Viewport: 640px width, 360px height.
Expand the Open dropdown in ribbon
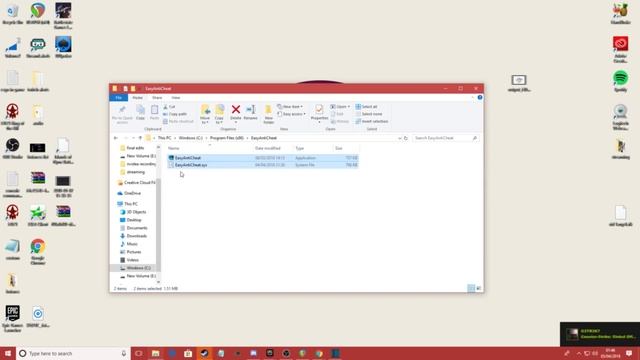(x=340, y=107)
